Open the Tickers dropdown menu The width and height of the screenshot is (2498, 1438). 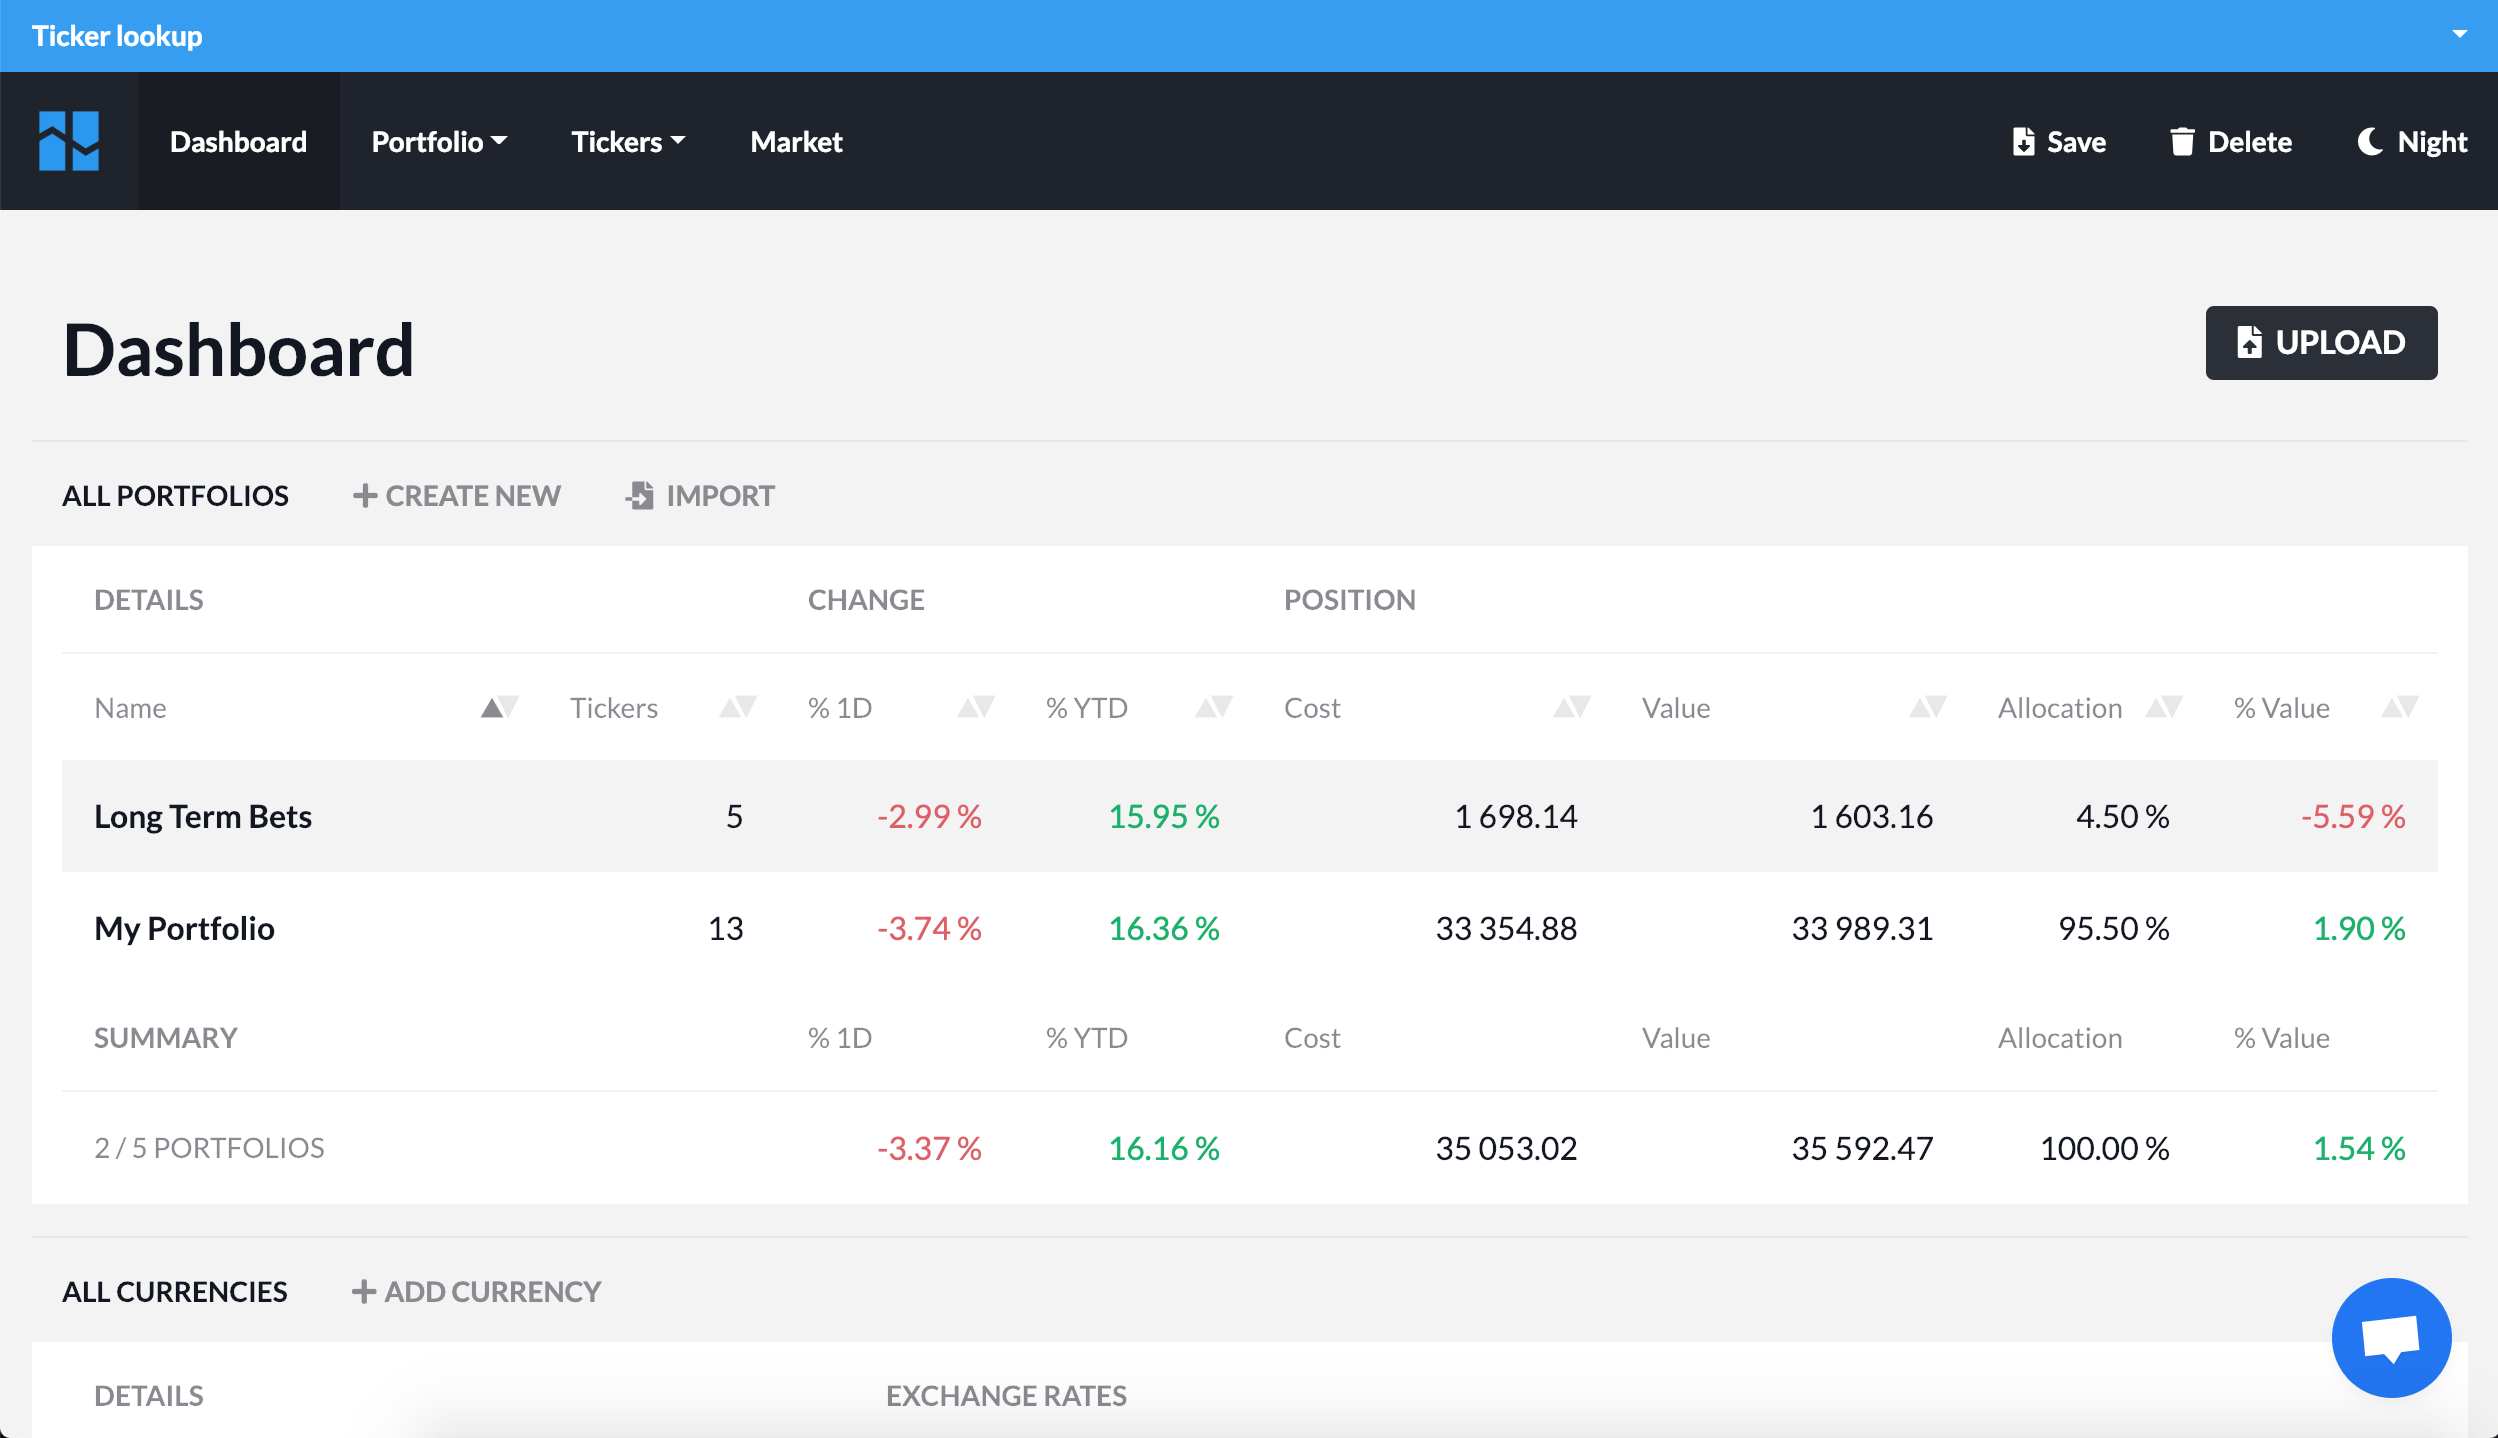coord(626,141)
